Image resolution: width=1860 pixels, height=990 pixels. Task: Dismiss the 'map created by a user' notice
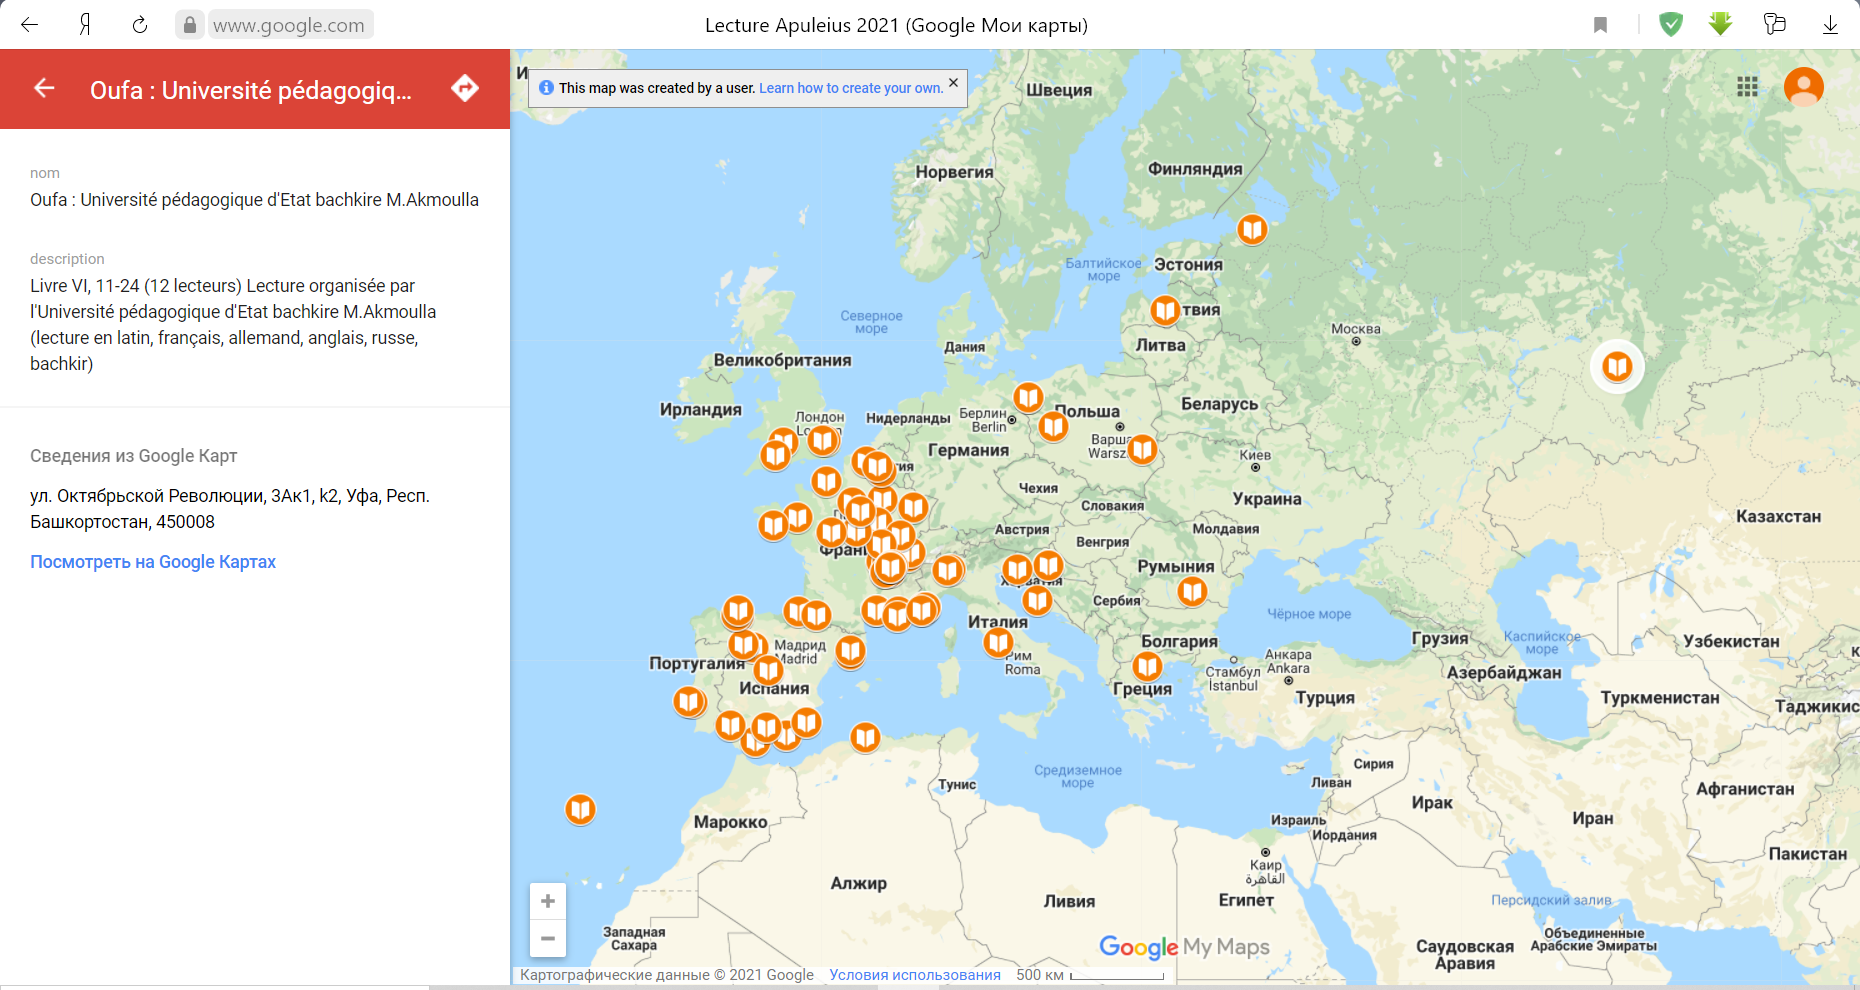point(953,83)
